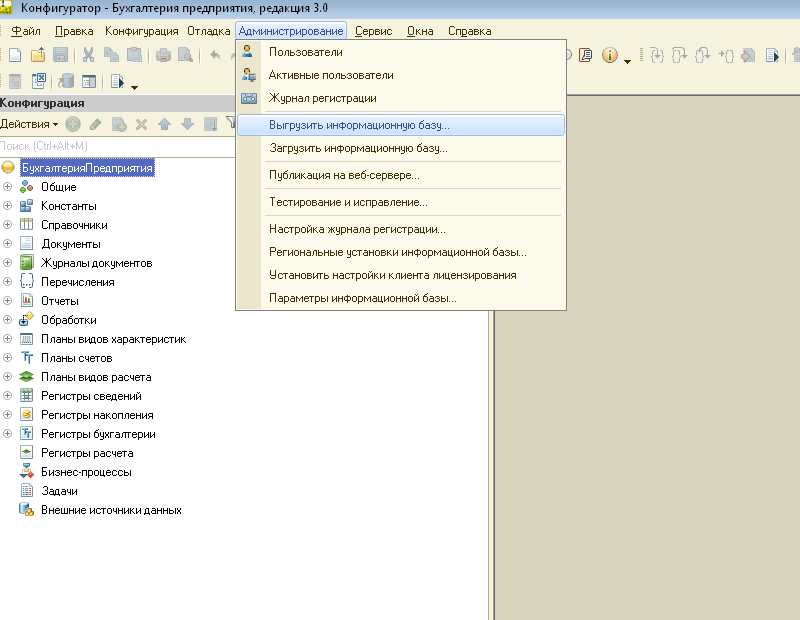Expand the Справочники tree node
The width and height of the screenshot is (800, 620).
click(8, 225)
